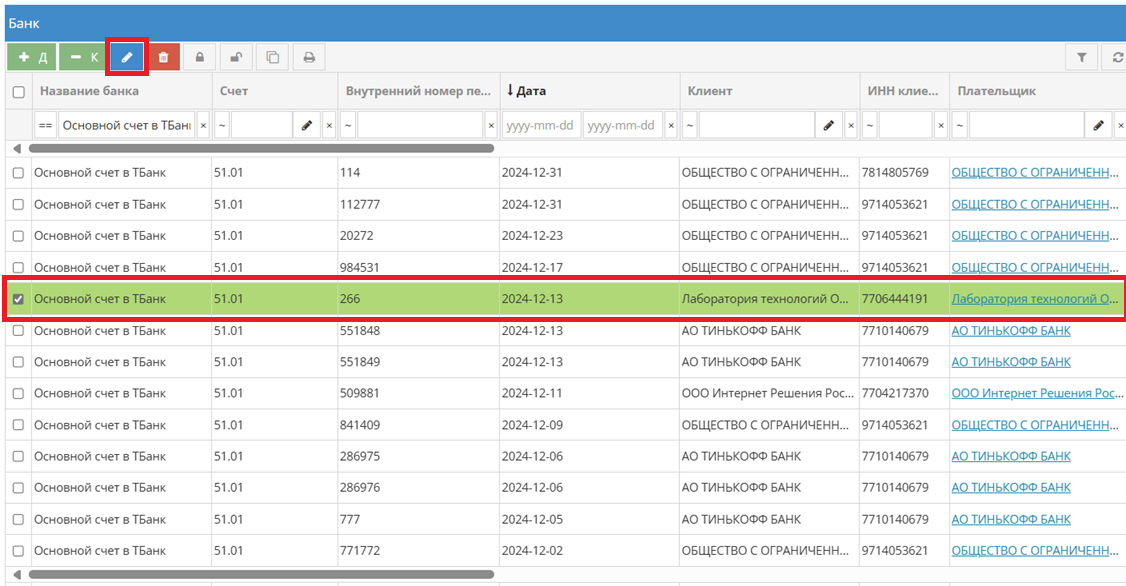Open the funnel filter button
The height and width of the screenshot is (586, 1126).
(1081, 58)
